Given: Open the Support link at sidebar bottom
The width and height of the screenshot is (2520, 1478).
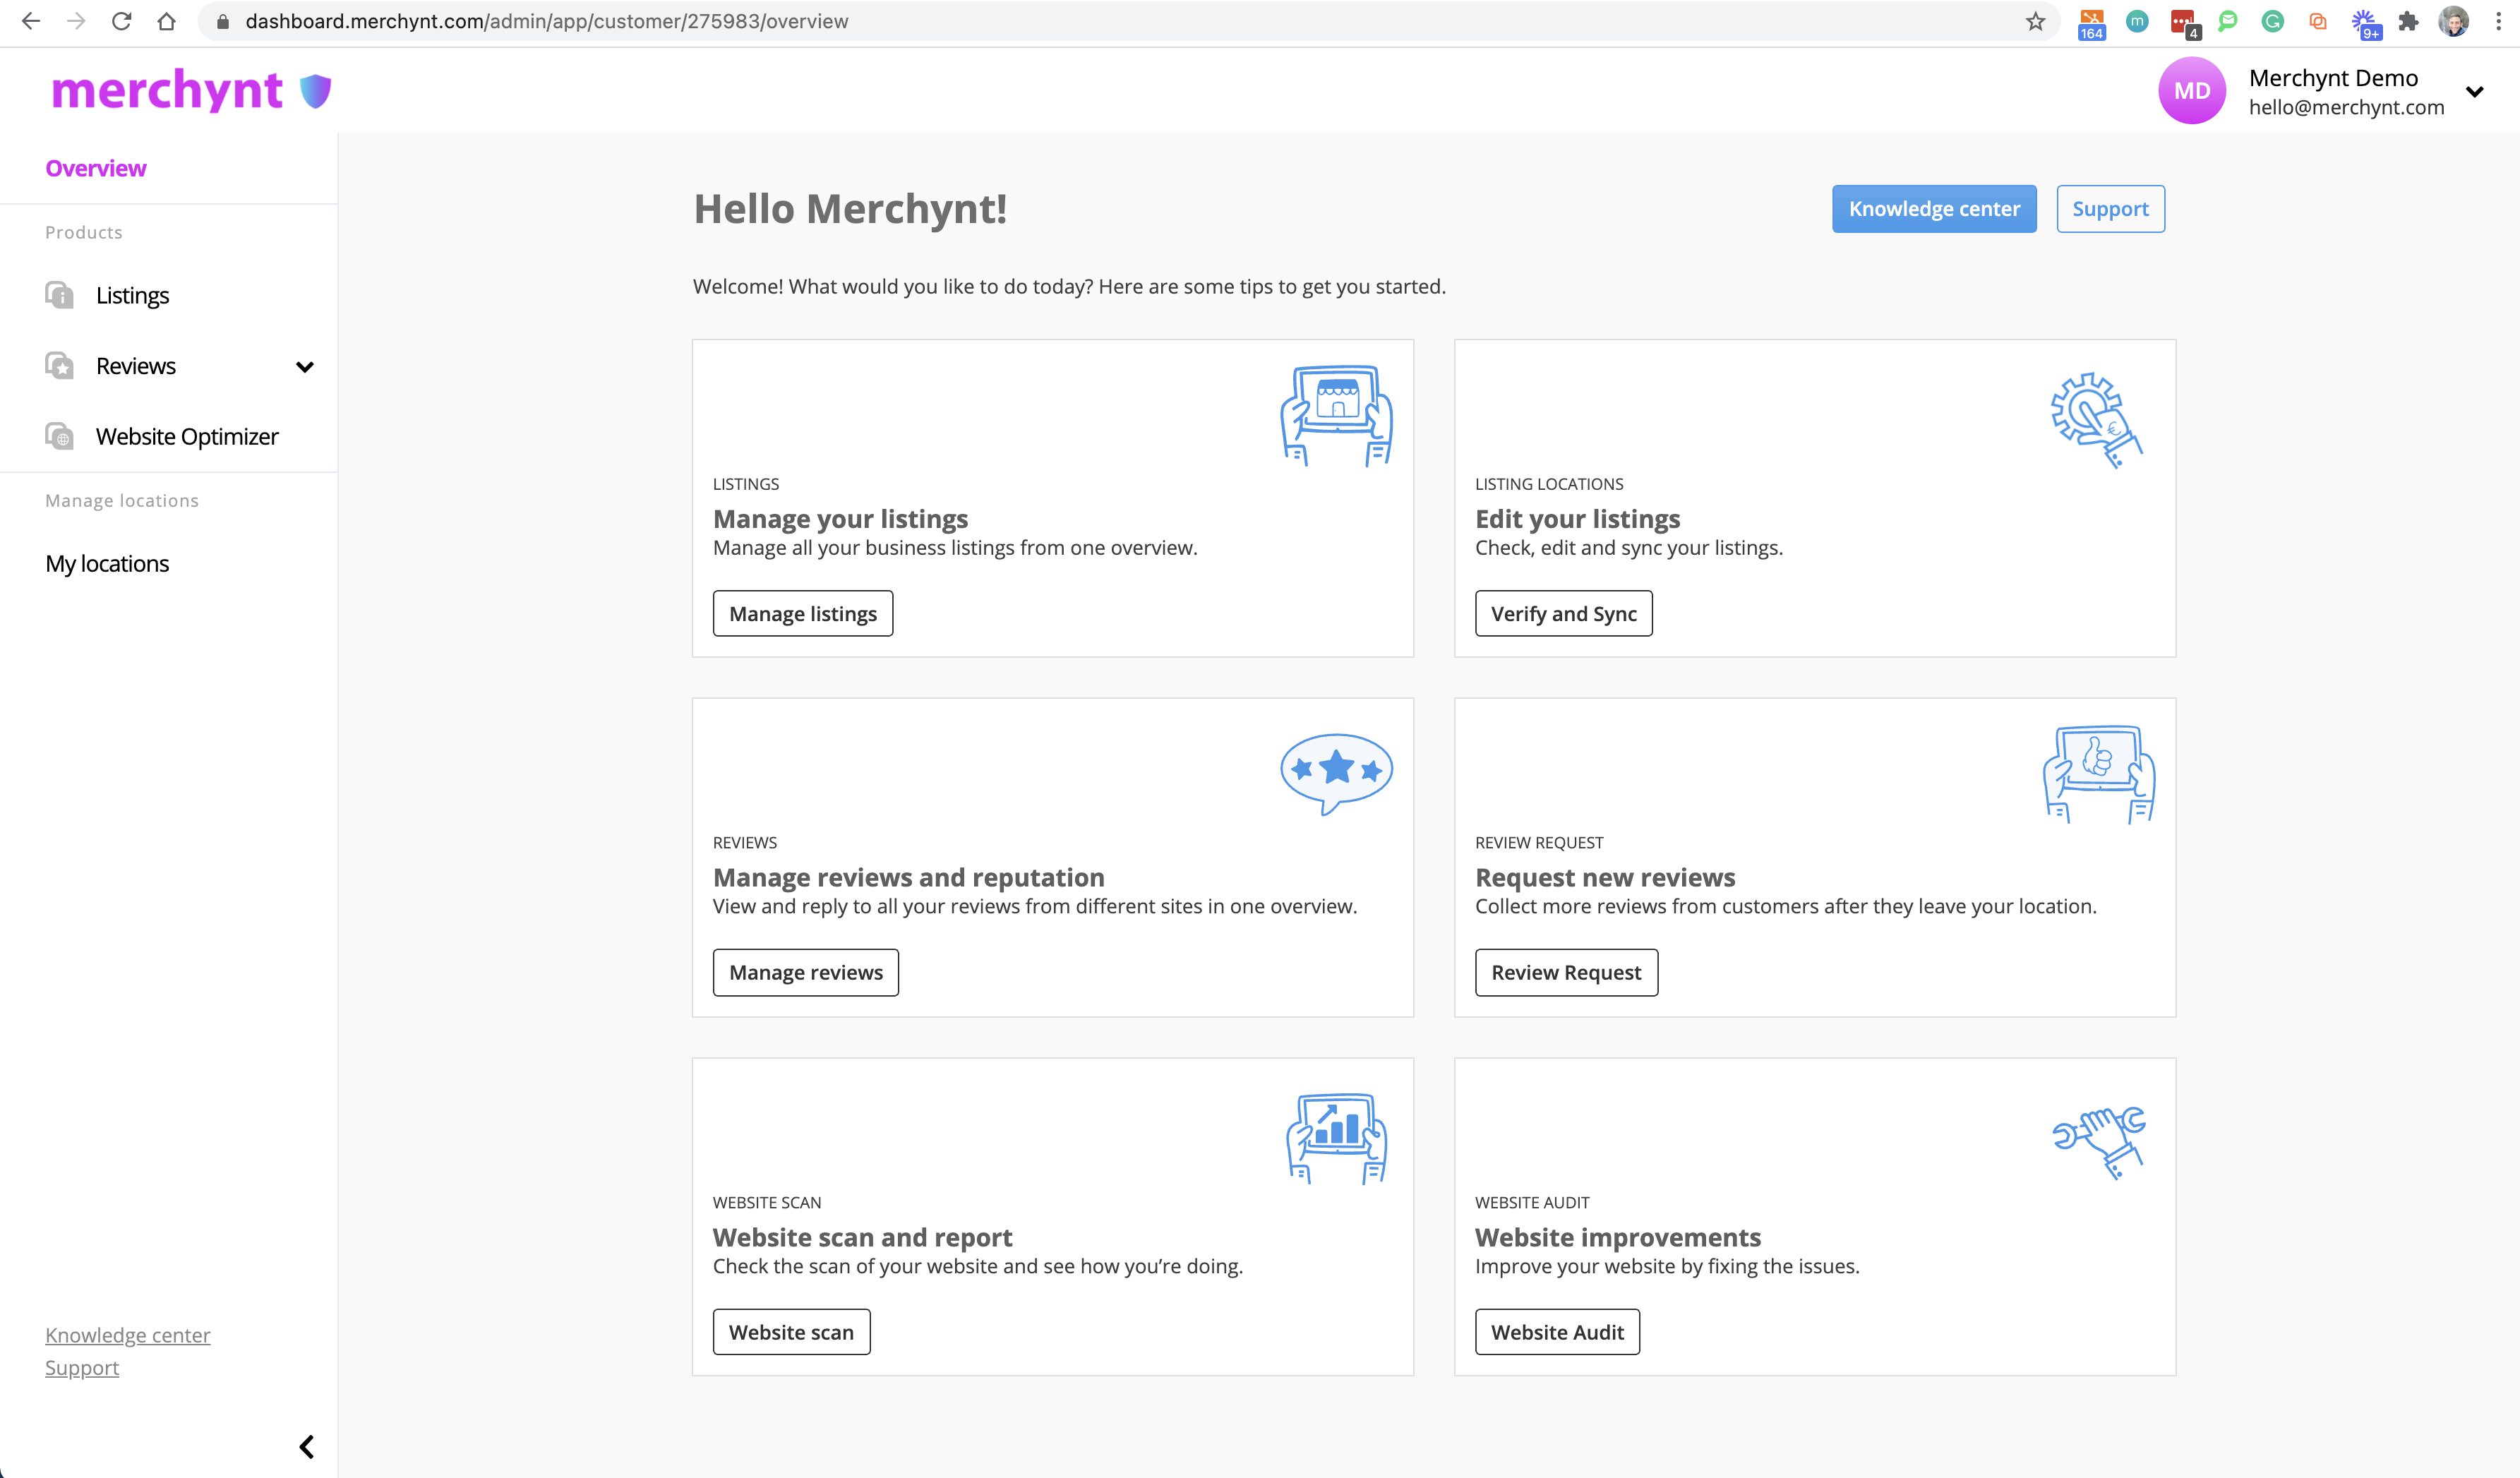Looking at the screenshot, I should (82, 1367).
